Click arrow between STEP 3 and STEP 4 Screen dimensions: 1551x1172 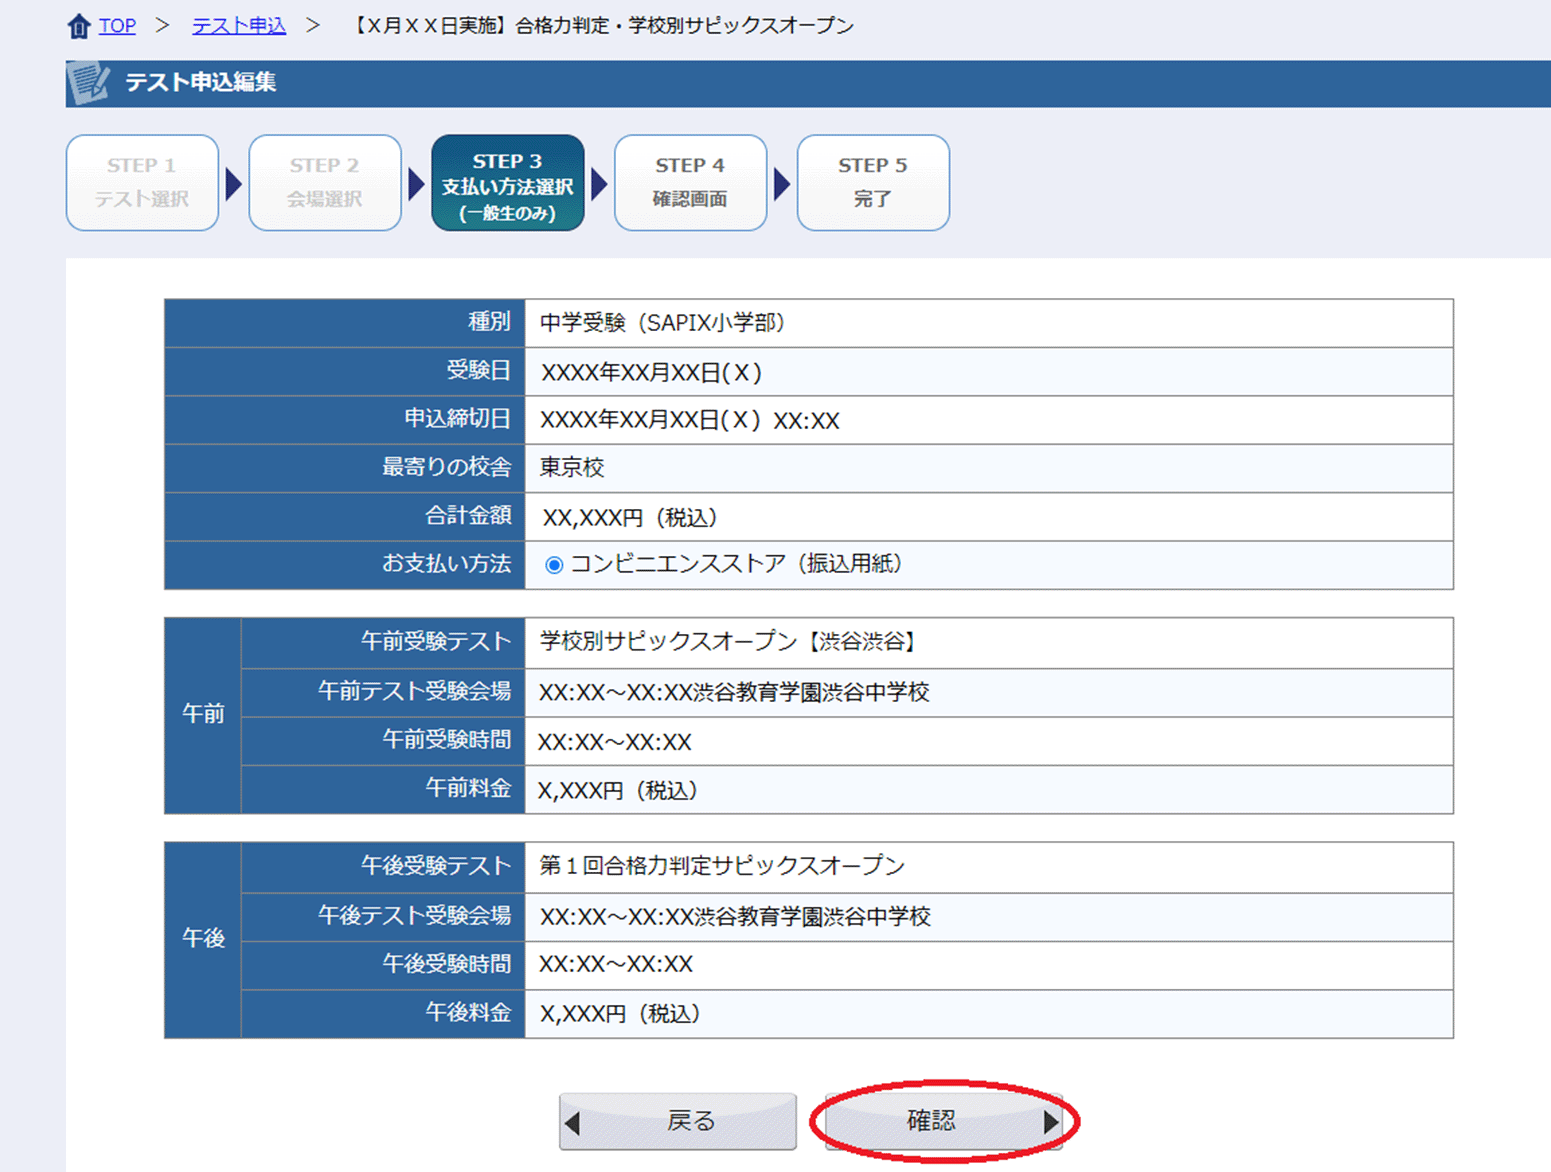599,184
